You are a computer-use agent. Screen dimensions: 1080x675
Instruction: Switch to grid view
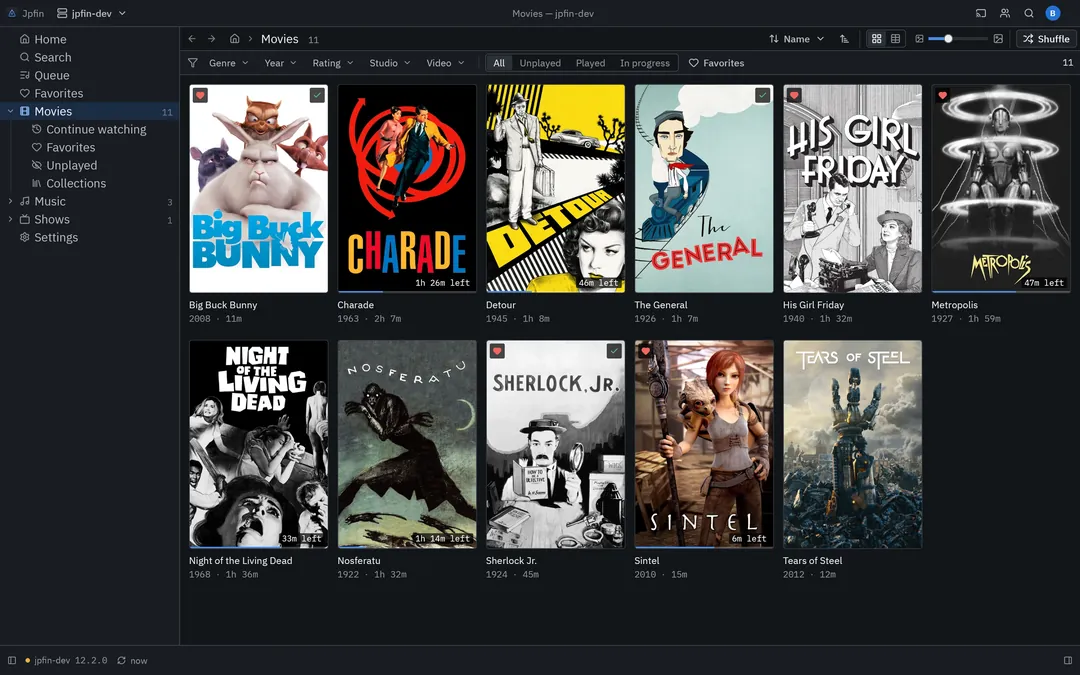876,39
